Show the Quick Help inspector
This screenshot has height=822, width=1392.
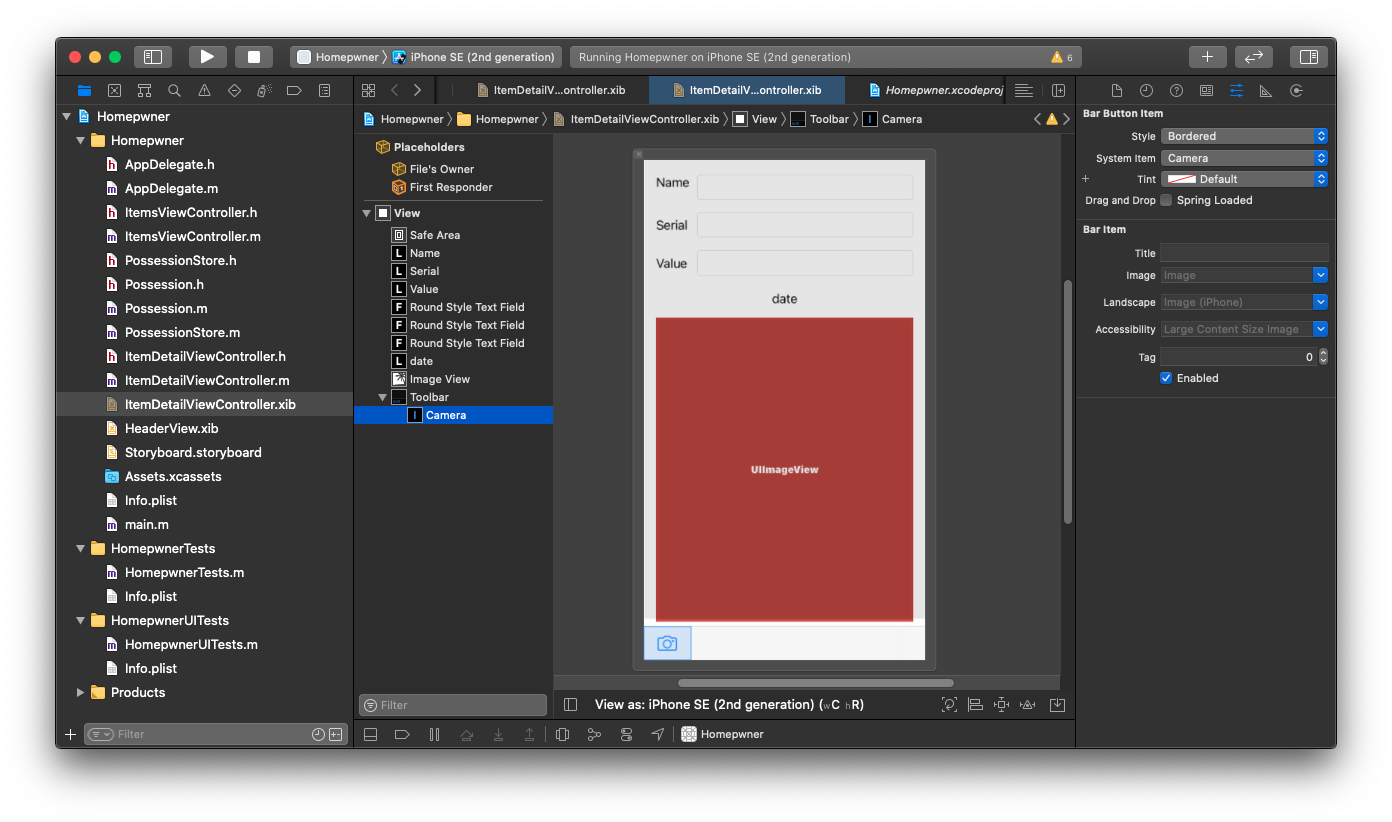coord(1176,90)
